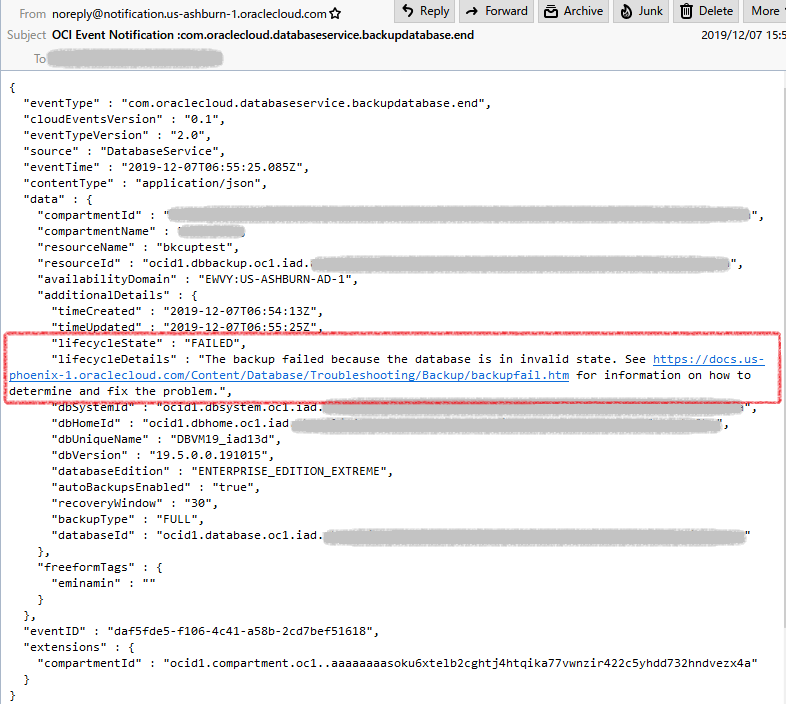
Task: Click the eventType line in body
Action: (257, 103)
